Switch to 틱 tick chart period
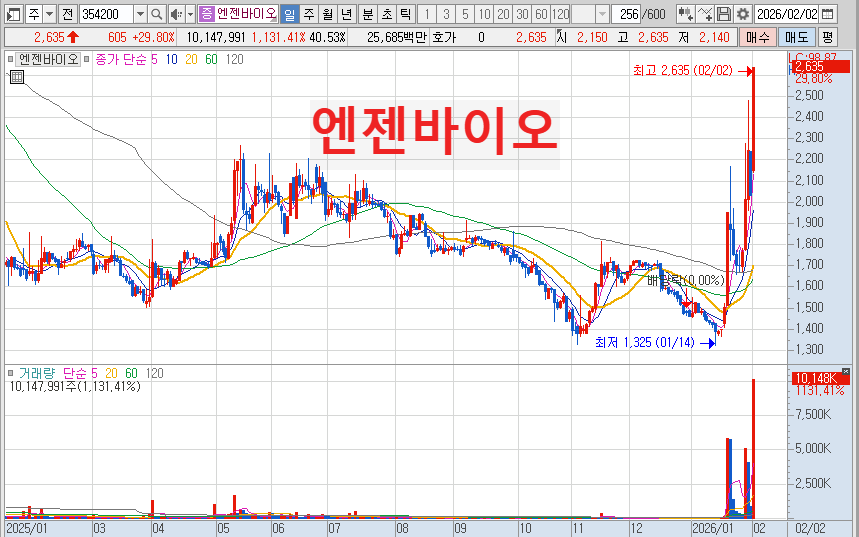859x537 pixels. point(405,14)
